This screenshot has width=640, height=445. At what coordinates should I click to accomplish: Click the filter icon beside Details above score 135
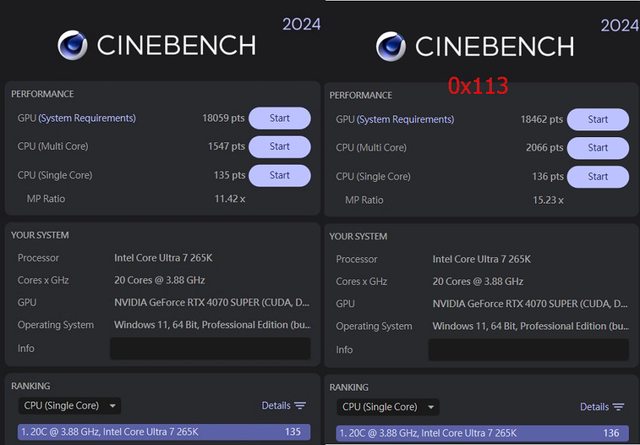300,406
